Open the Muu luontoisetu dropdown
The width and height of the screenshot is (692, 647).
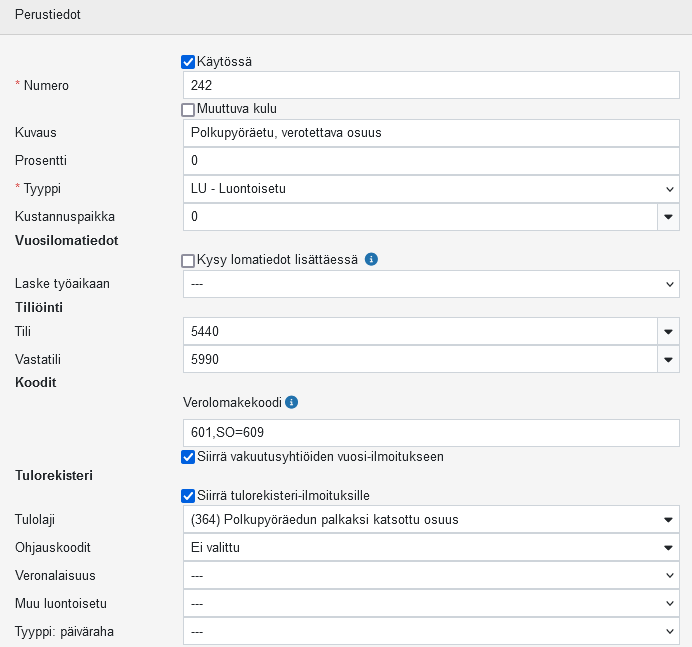pos(431,604)
